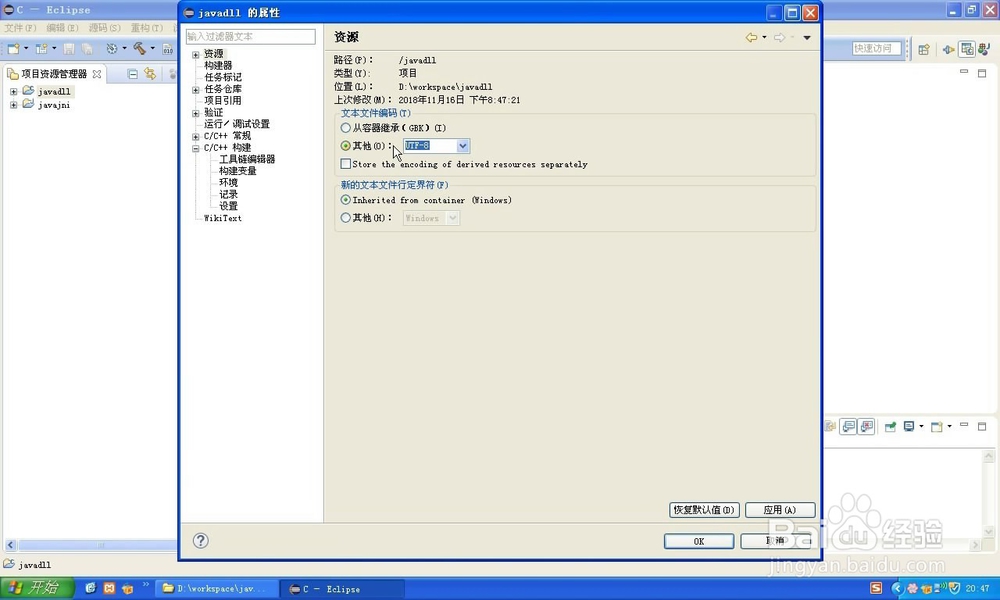This screenshot has width=1000, height=600.
Task: Select the 其他(H) delimiter radio button
Action: coord(345,218)
